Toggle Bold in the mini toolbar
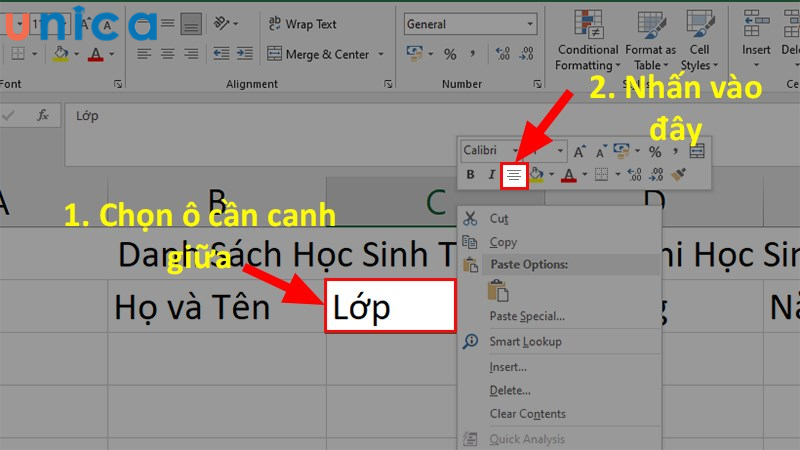The width and height of the screenshot is (800, 450). 470,175
